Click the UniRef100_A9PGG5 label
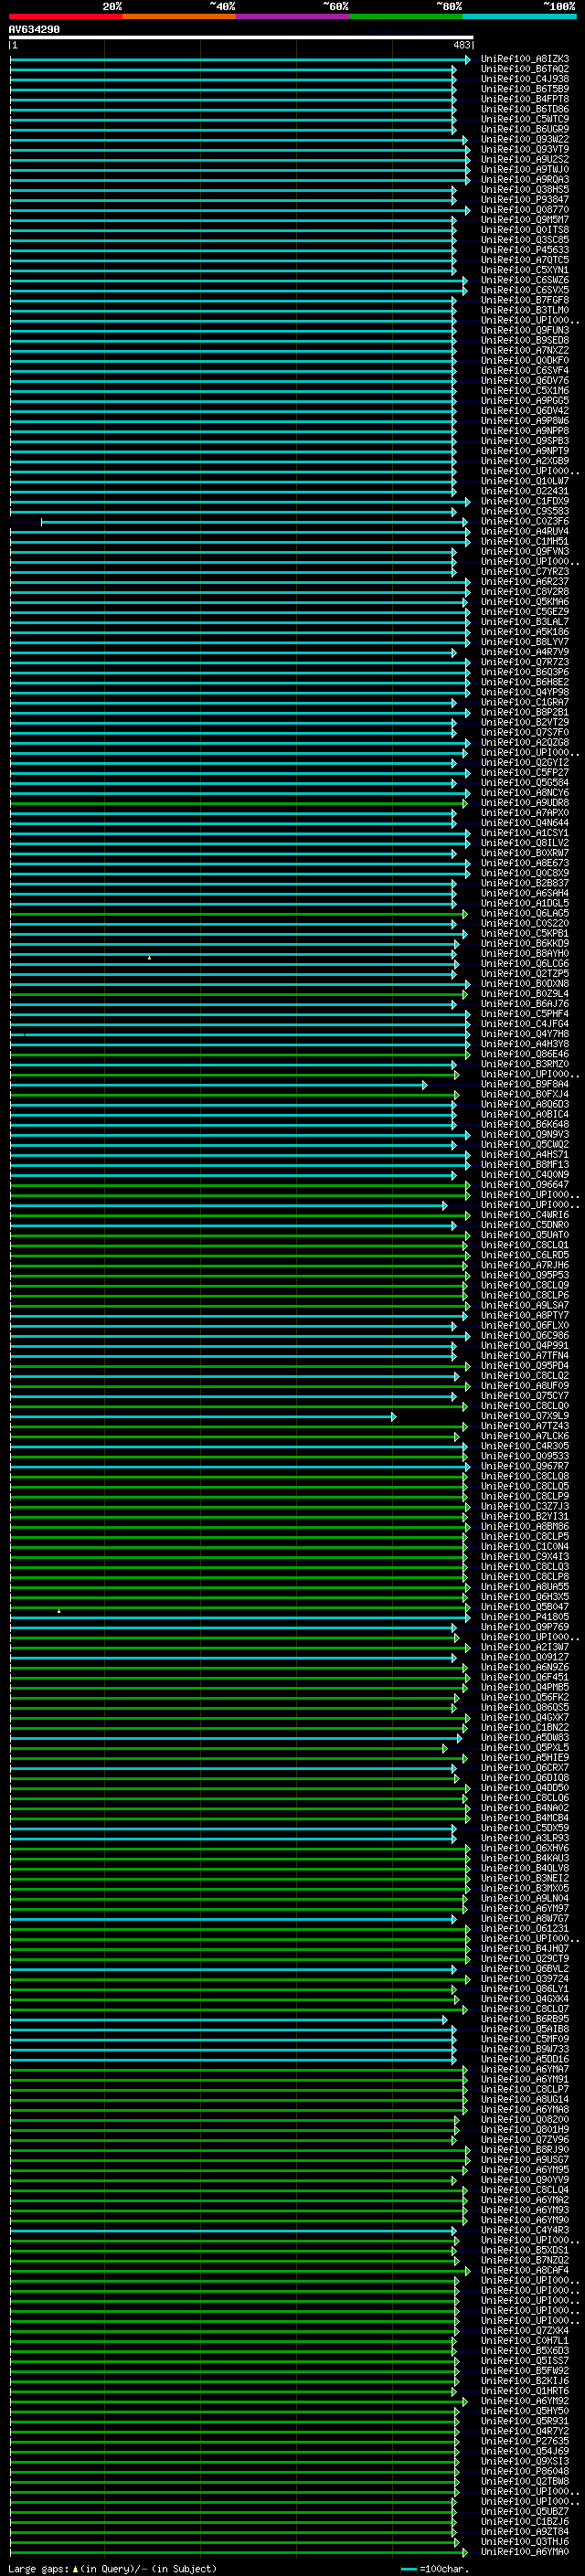Image resolution: width=585 pixels, height=2576 pixels. (525, 401)
